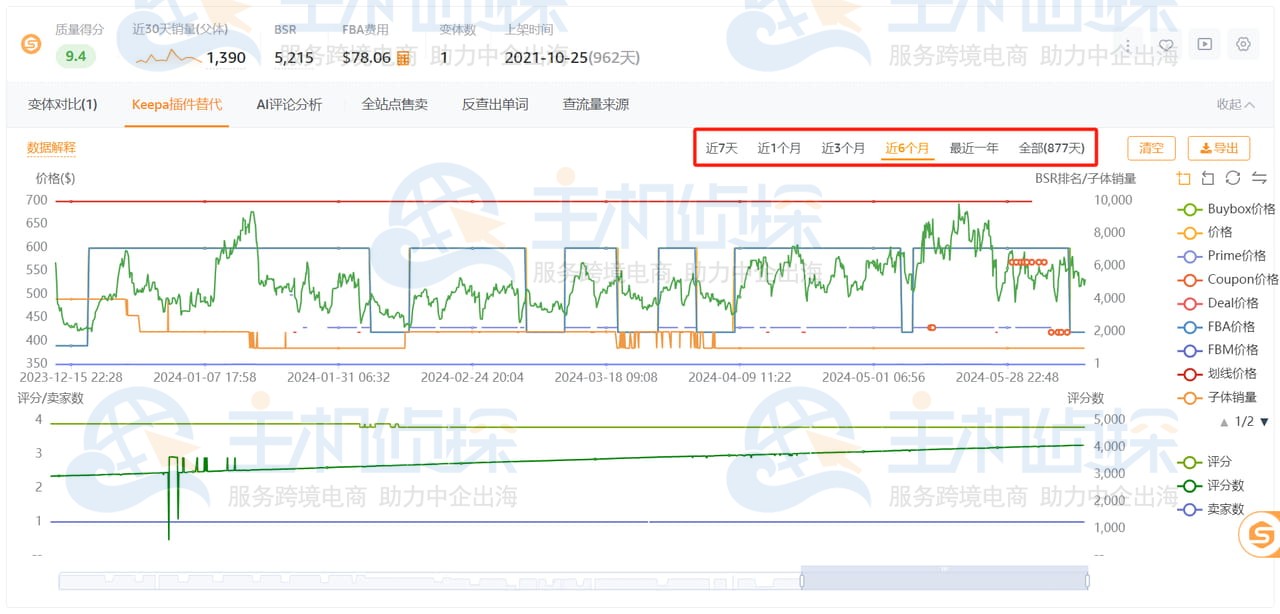
Task: Select the 近7天 time range filter
Action: 720,147
